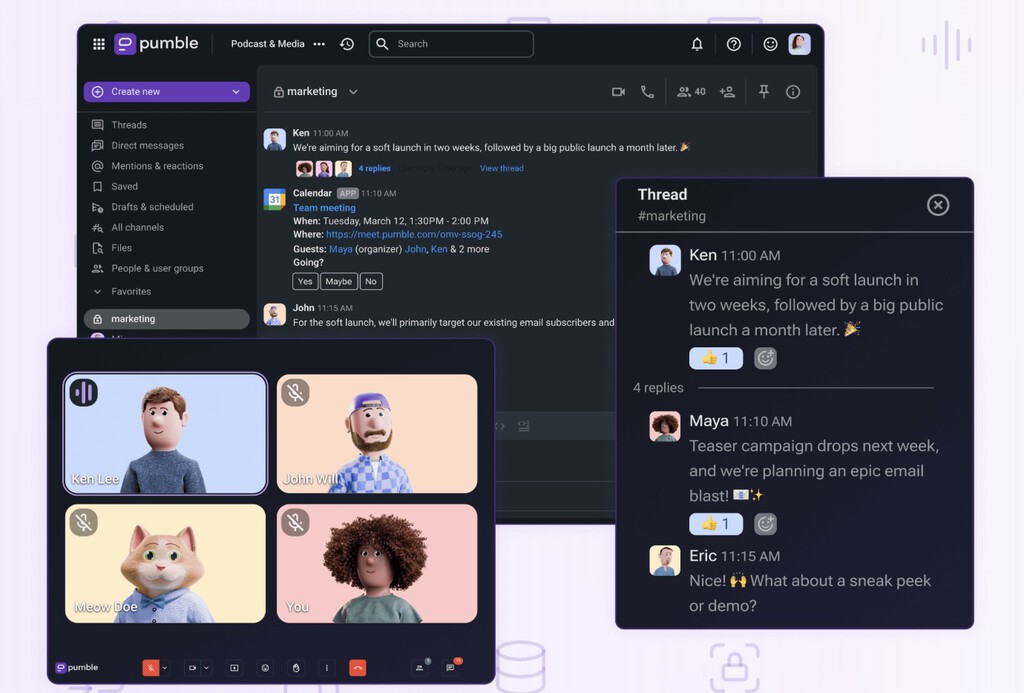This screenshot has width=1024, height=693.
Task: Open the help question mark icon
Action: tap(733, 44)
